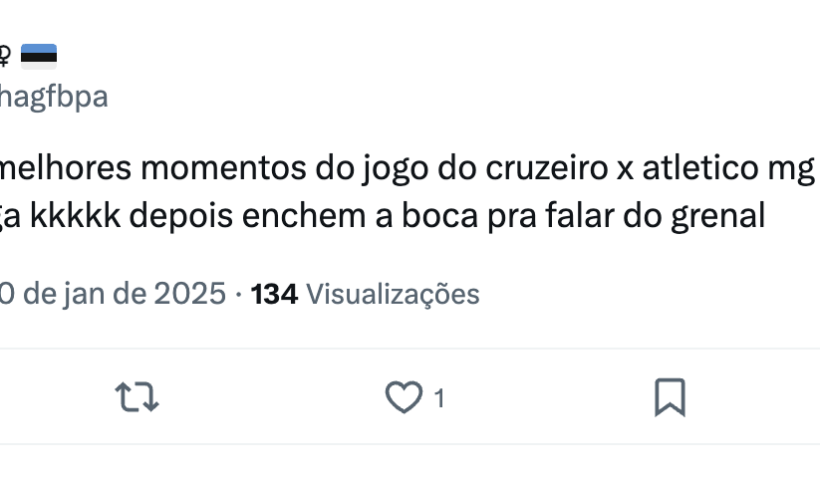This screenshot has width=820, height=480.
Task: Click the Visualizações label
Action: point(392,294)
